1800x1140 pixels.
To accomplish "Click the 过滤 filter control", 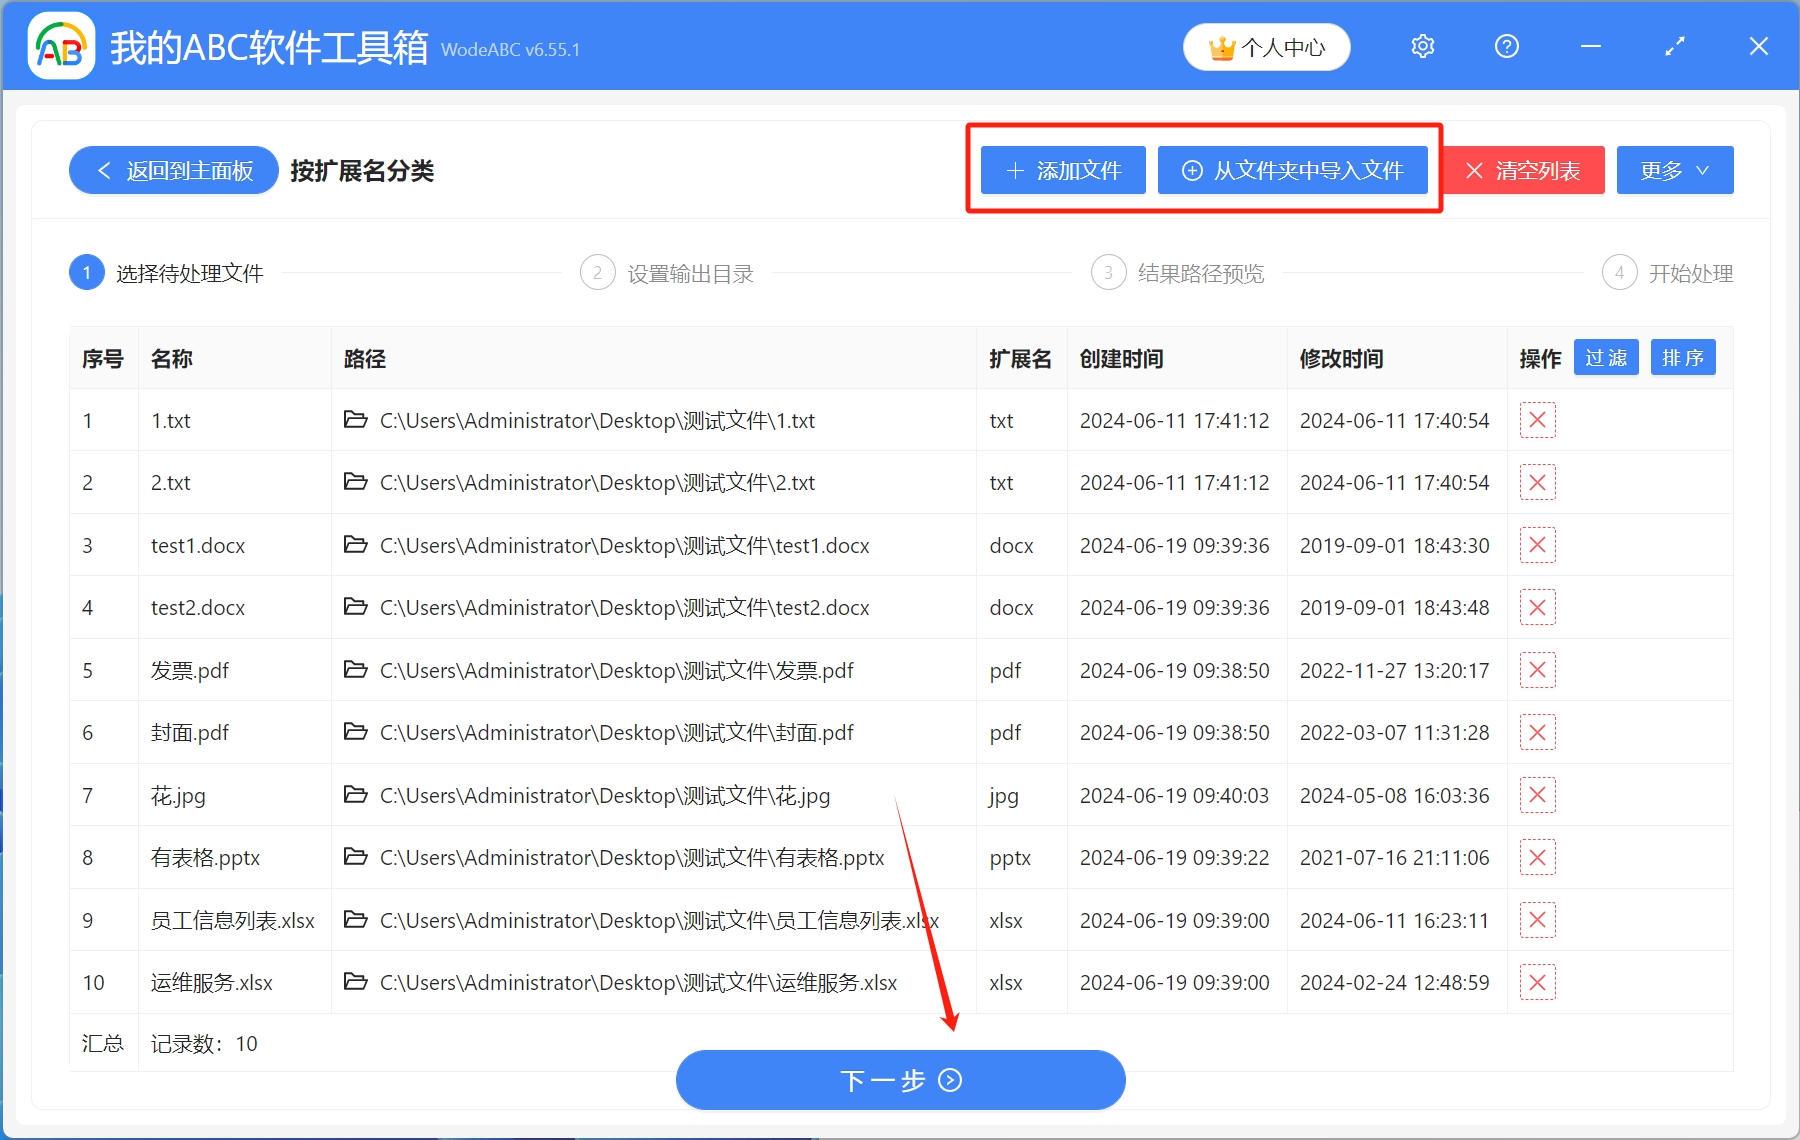I will (x=1606, y=357).
